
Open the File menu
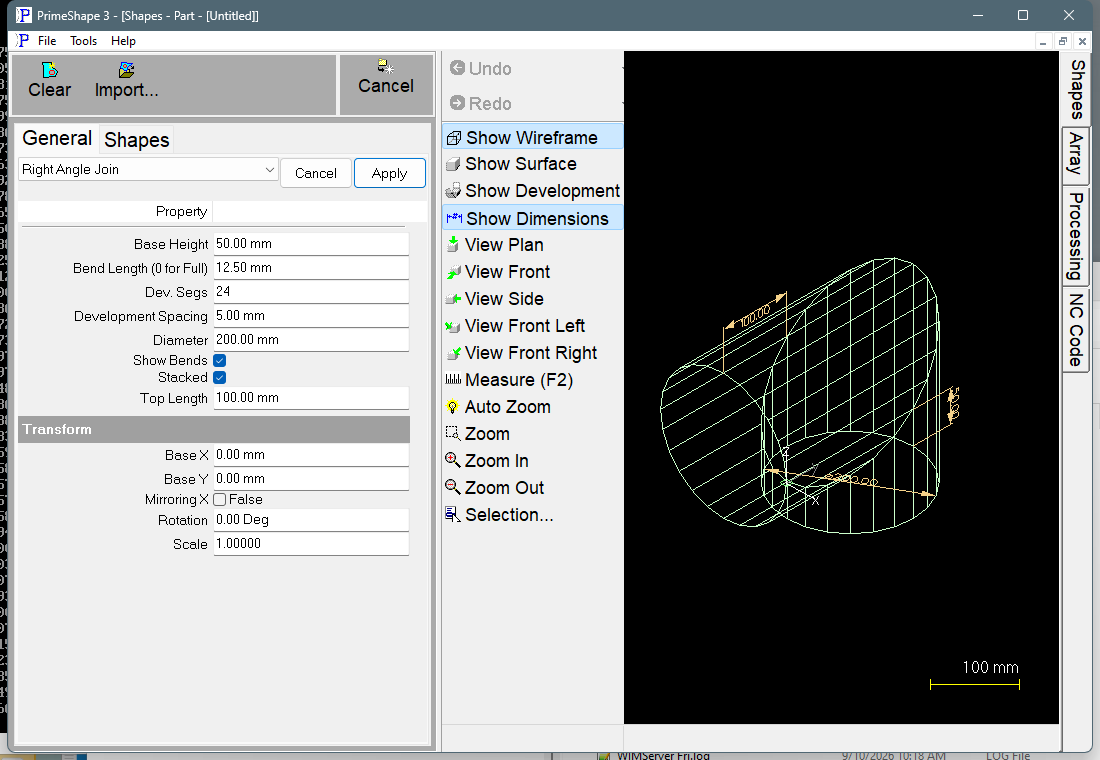(x=47, y=41)
